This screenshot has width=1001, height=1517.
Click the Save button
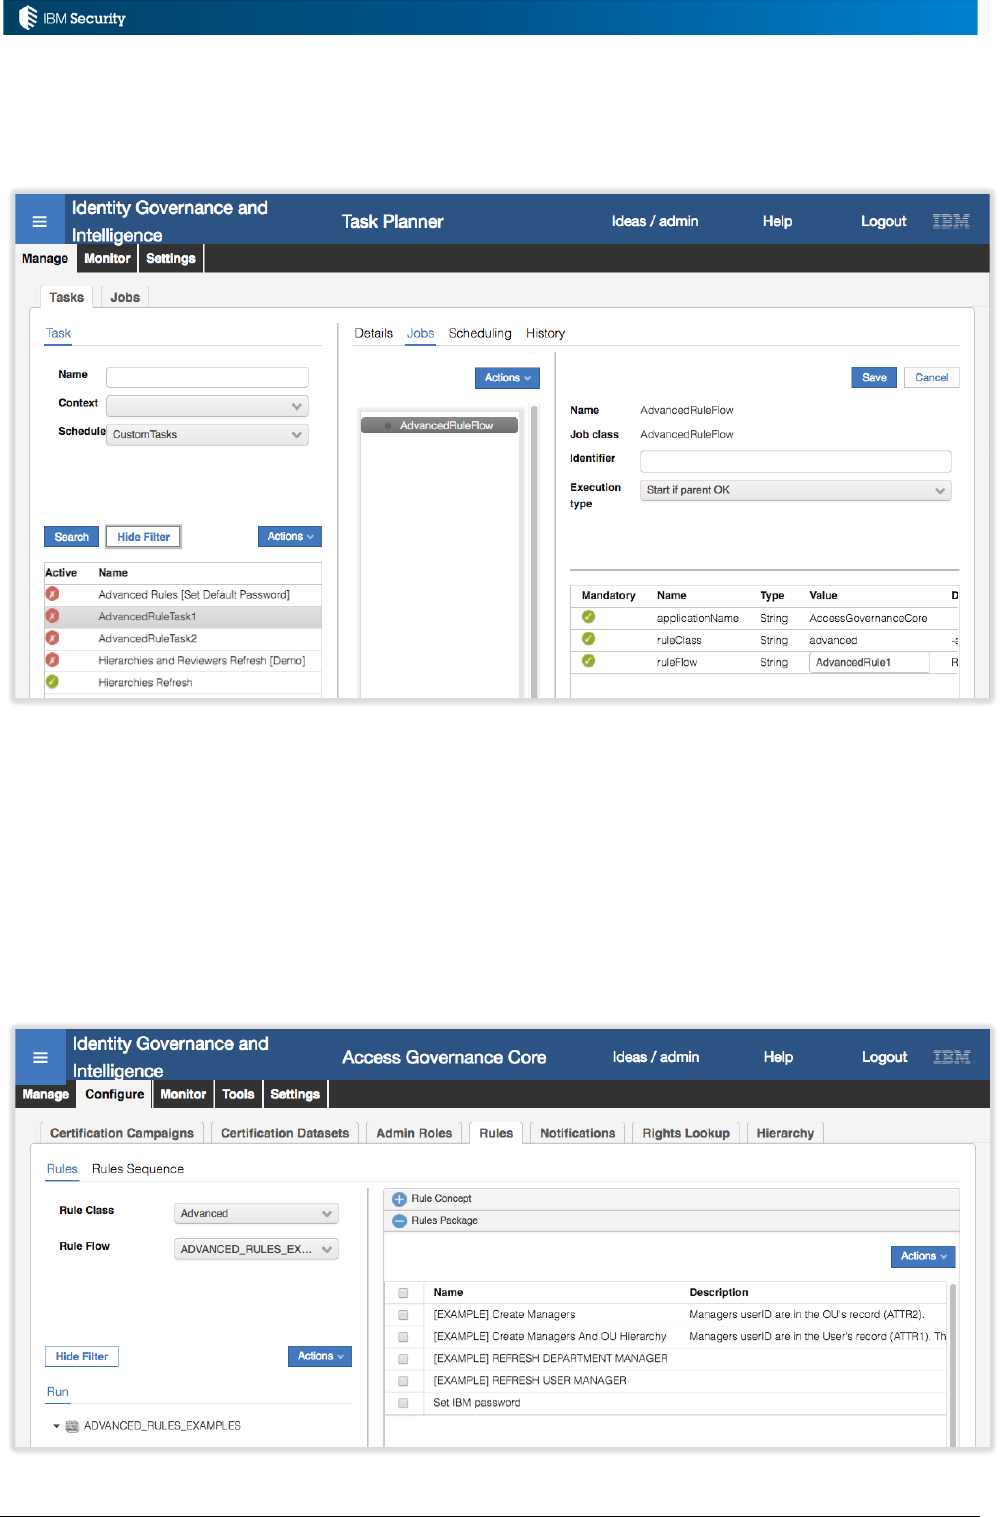coord(875,377)
